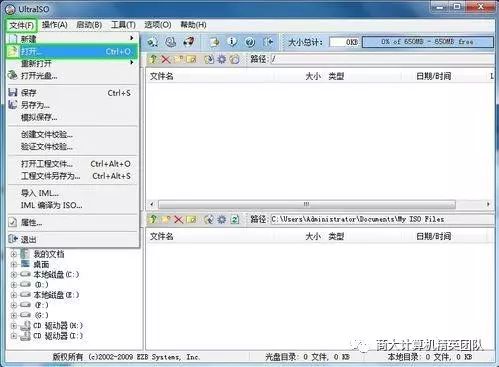Click the image pane horizontal scrollbar thumb
The image size is (499, 367).
click(x=307, y=204)
